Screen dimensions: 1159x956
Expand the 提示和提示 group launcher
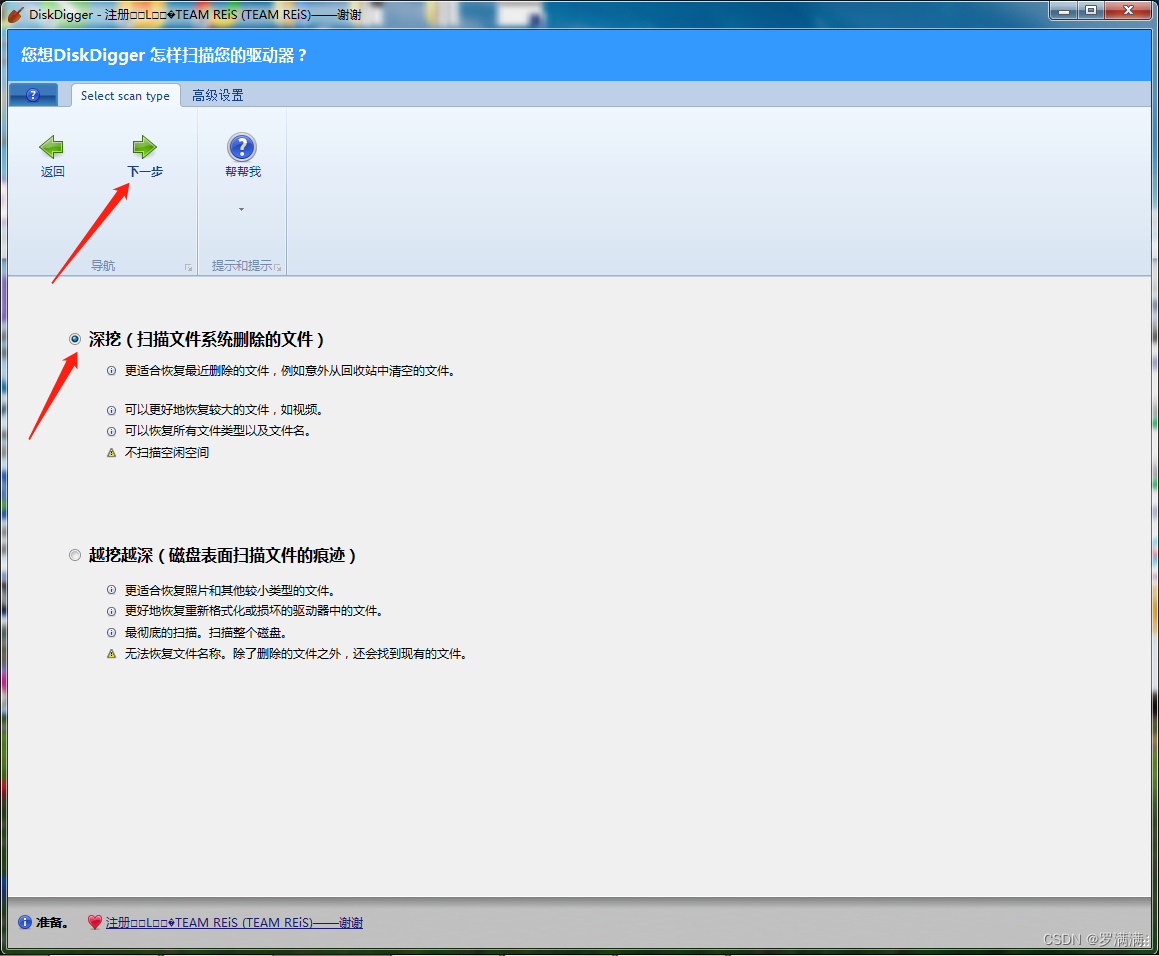(x=278, y=268)
